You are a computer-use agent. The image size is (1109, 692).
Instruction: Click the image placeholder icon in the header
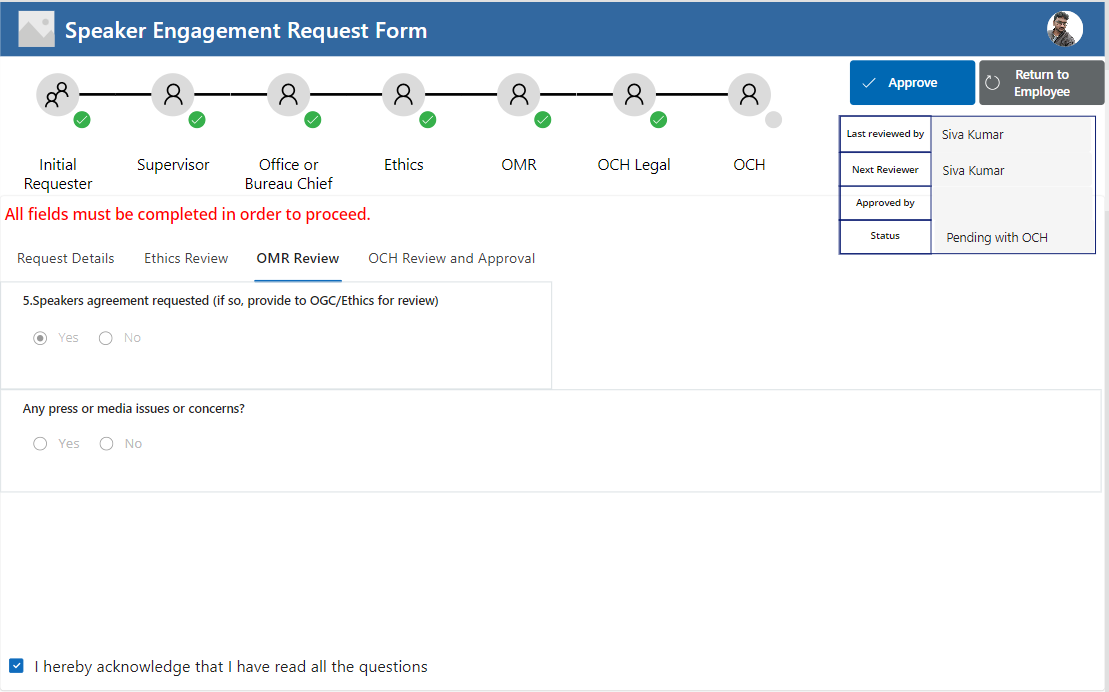(x=36, y=28)
